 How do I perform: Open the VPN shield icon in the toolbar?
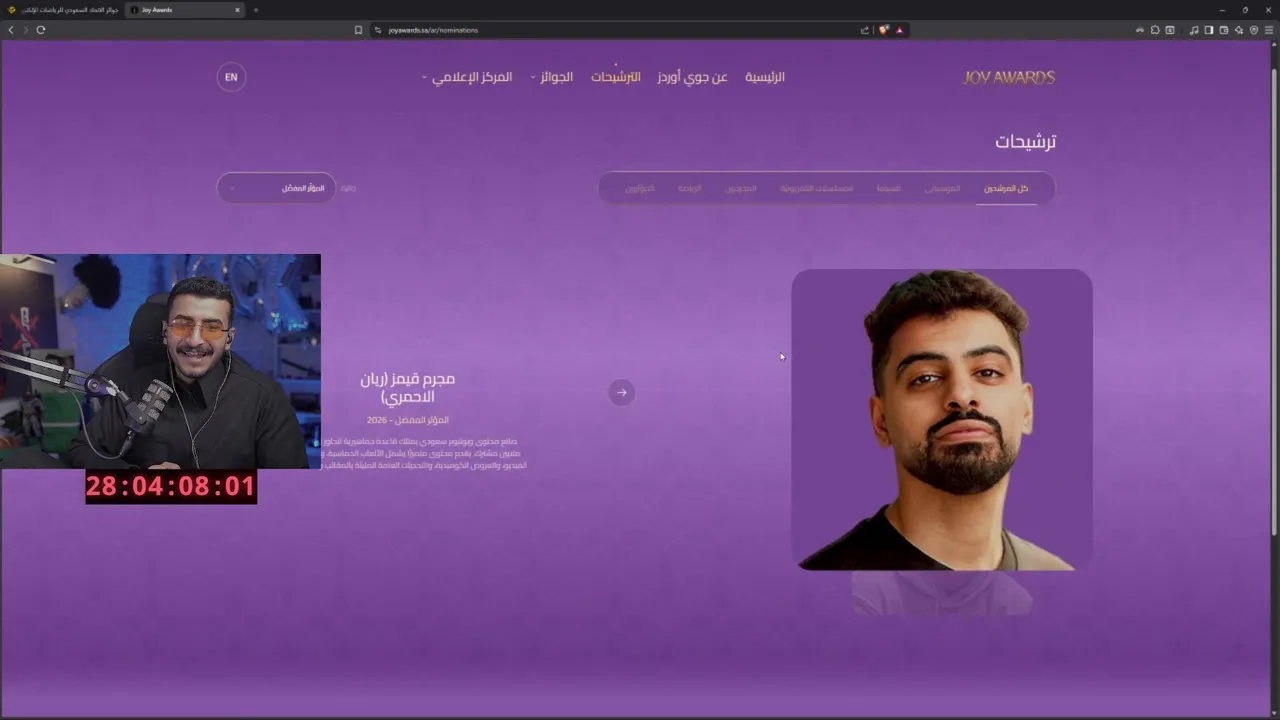click(x=1254, y=30)
